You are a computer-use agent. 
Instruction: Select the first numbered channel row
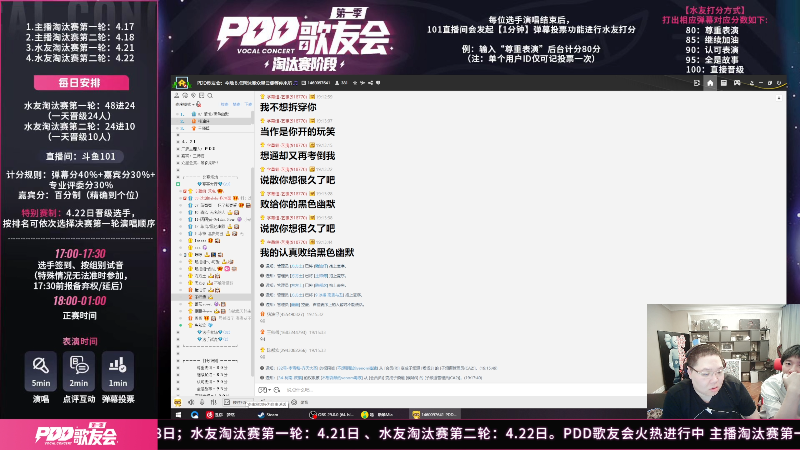[213, 114]
